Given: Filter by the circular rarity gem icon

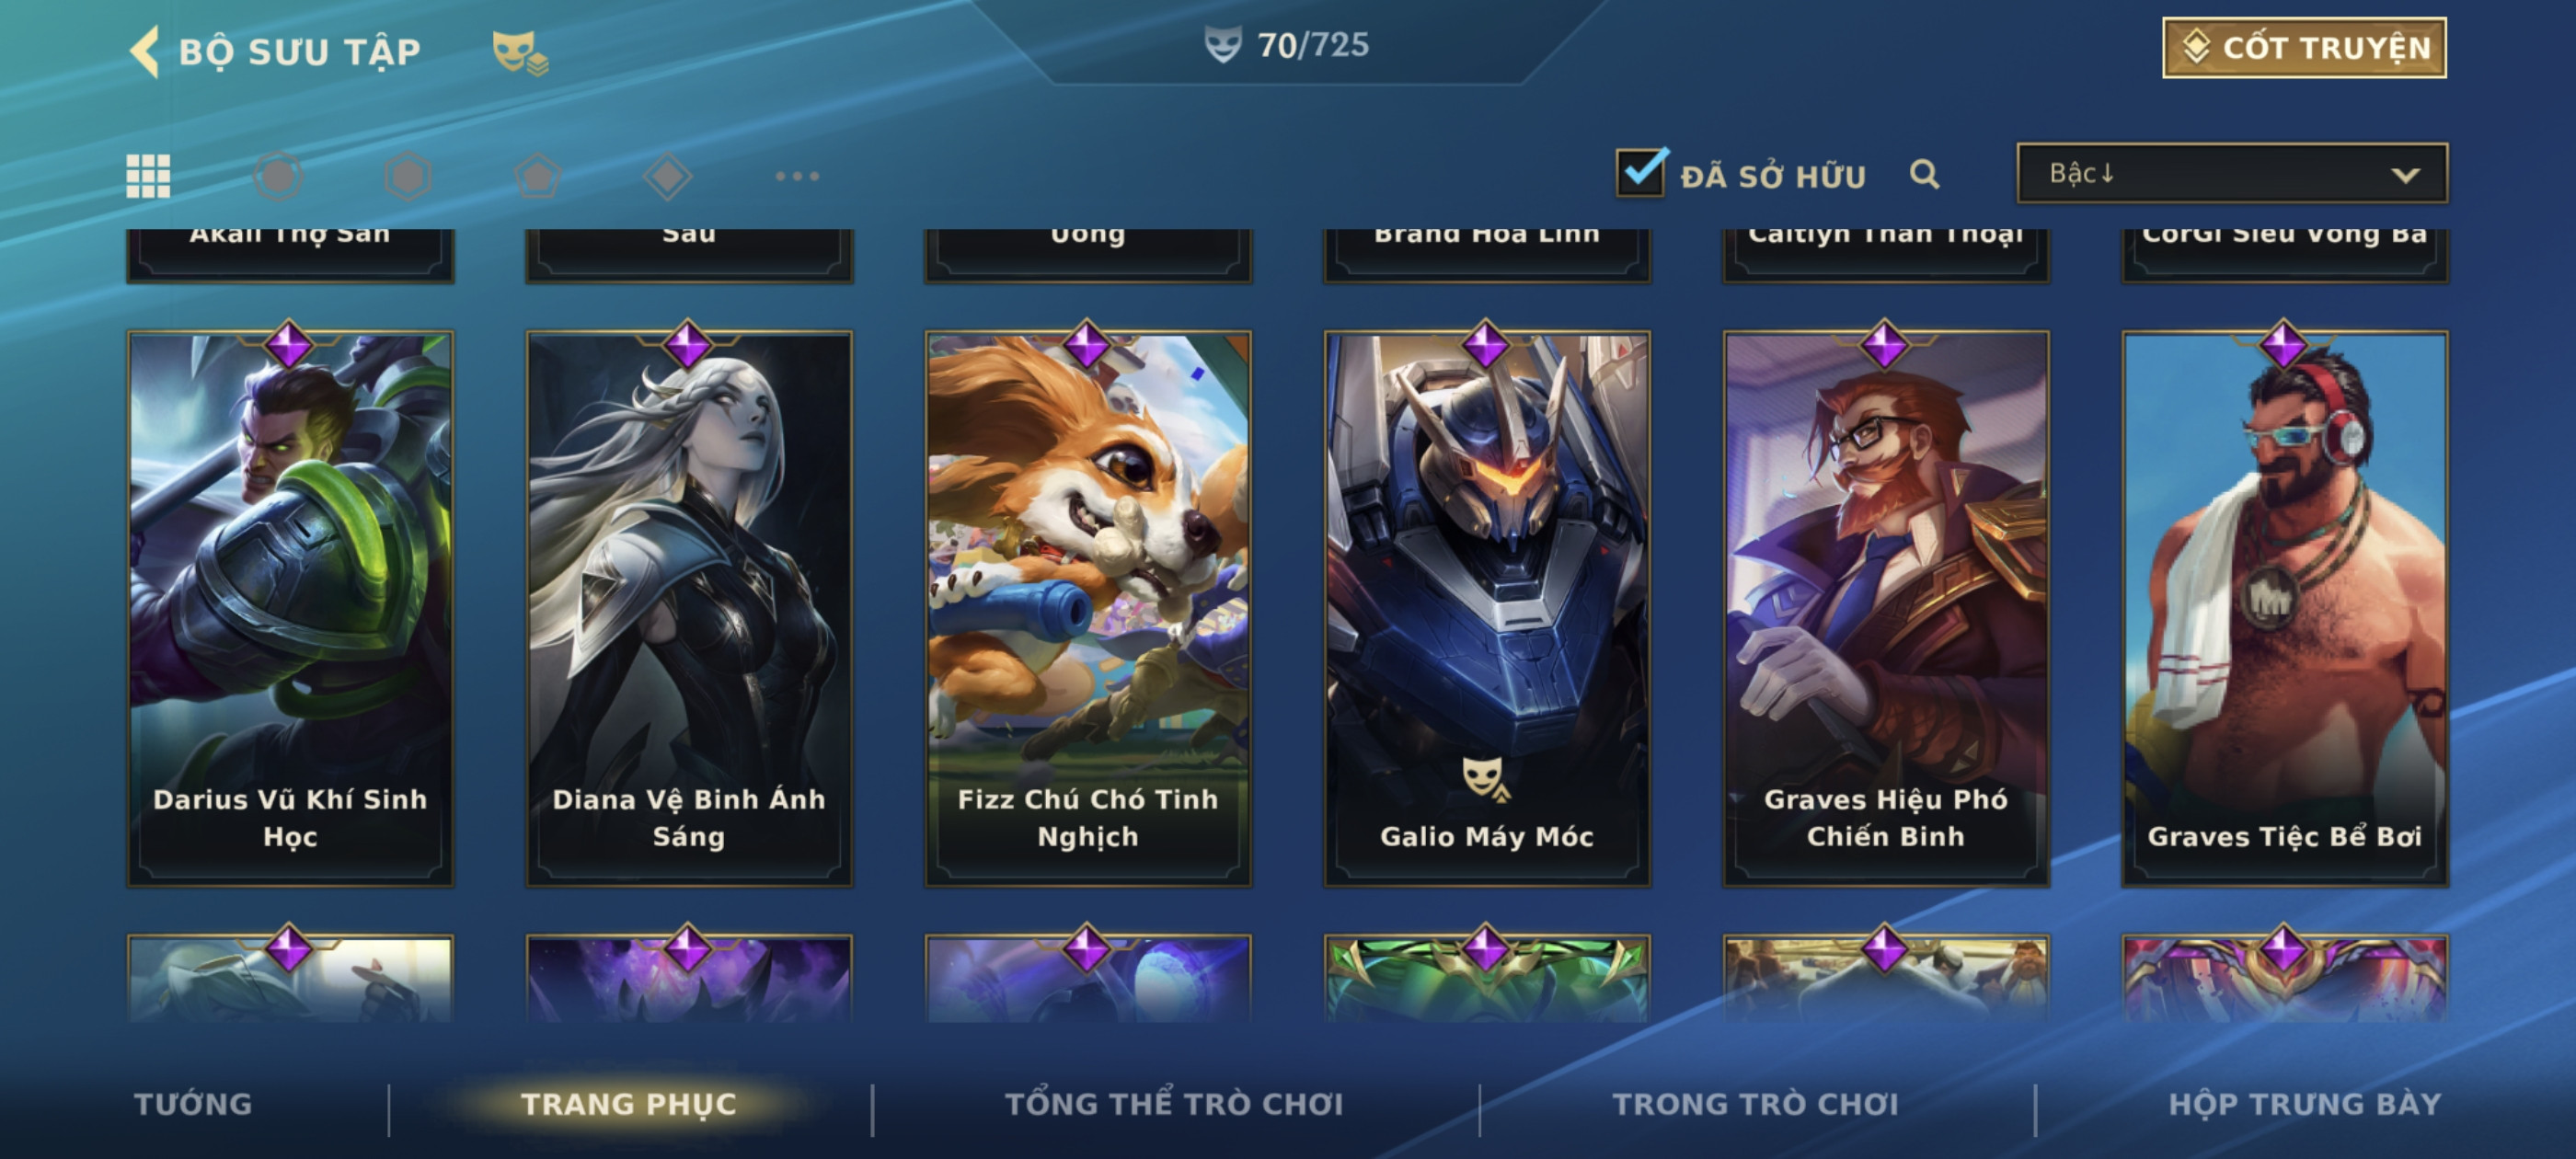Looking at the screenshot, I should coord(278,176).
